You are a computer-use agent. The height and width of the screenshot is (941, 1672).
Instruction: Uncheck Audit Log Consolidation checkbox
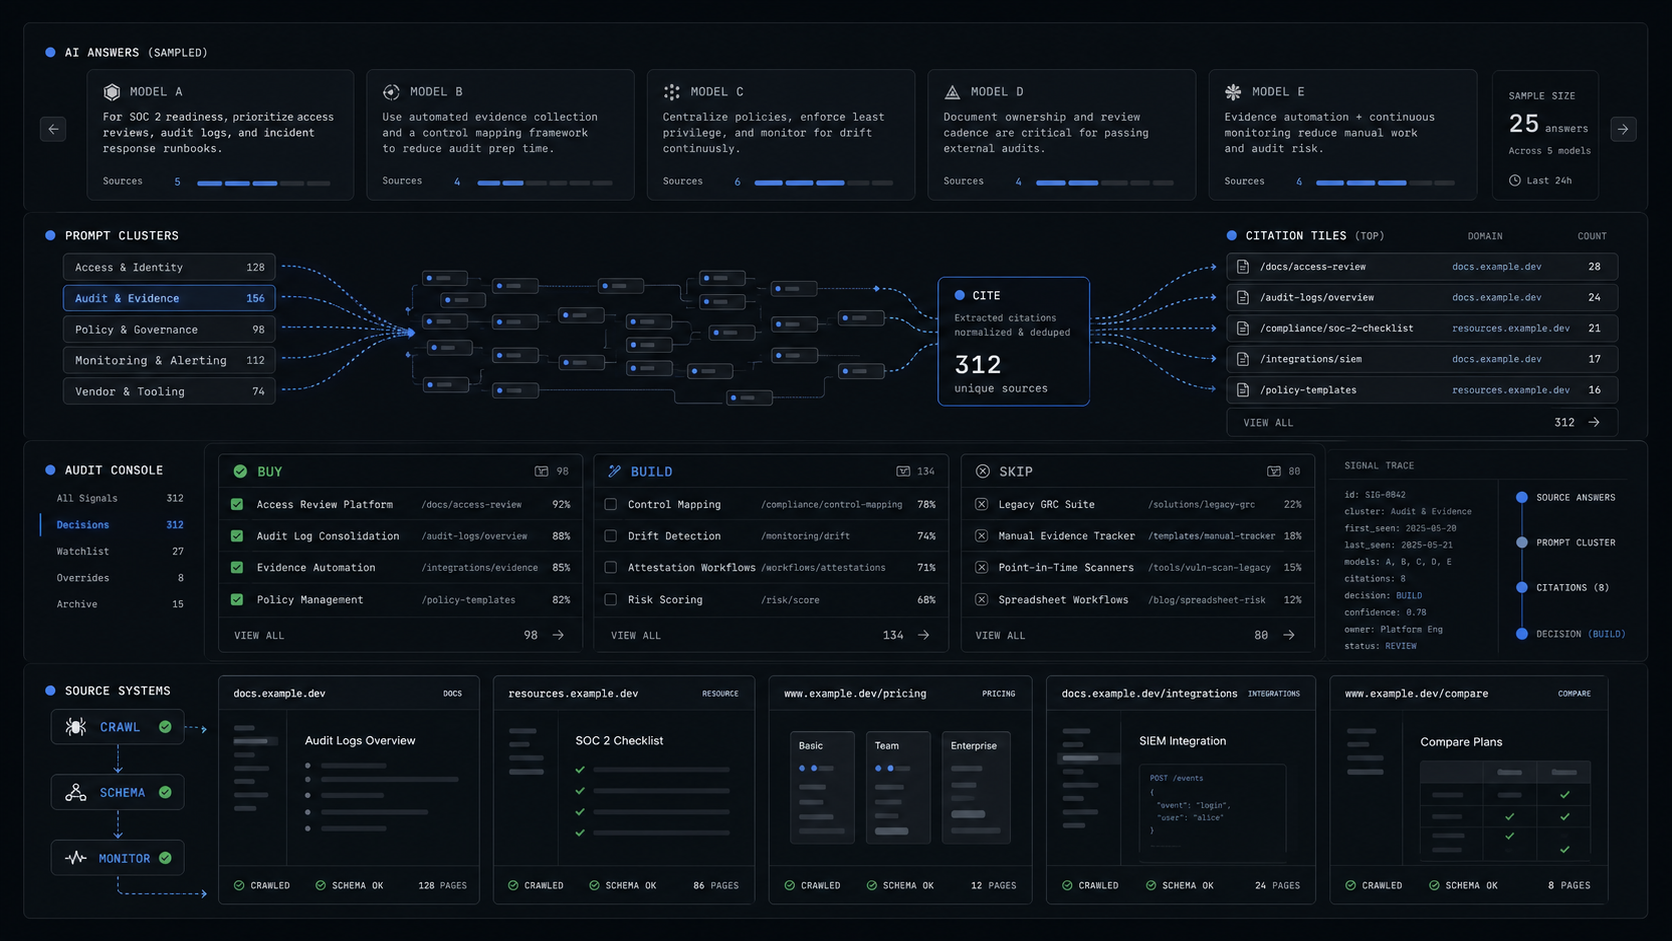[237, 536]
